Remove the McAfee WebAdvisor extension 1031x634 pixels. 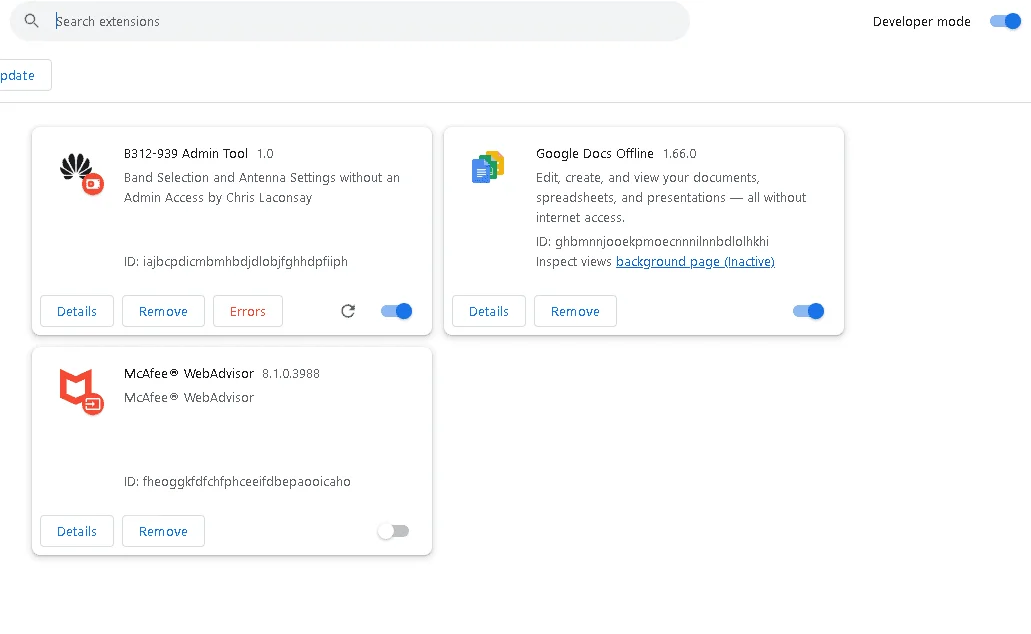(163, 531)
